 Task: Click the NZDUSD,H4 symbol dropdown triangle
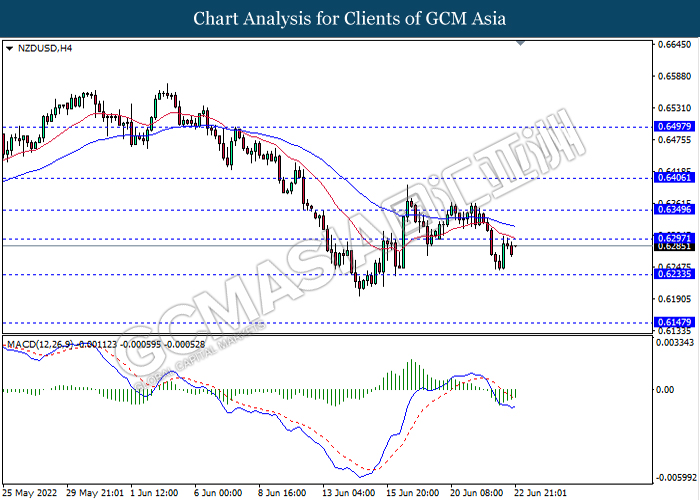[10, 49]
